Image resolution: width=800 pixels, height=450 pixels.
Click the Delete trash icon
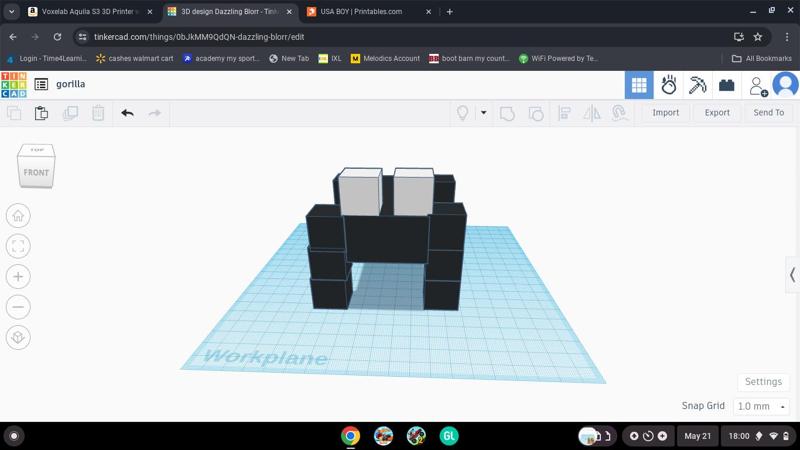pos(98,113)
